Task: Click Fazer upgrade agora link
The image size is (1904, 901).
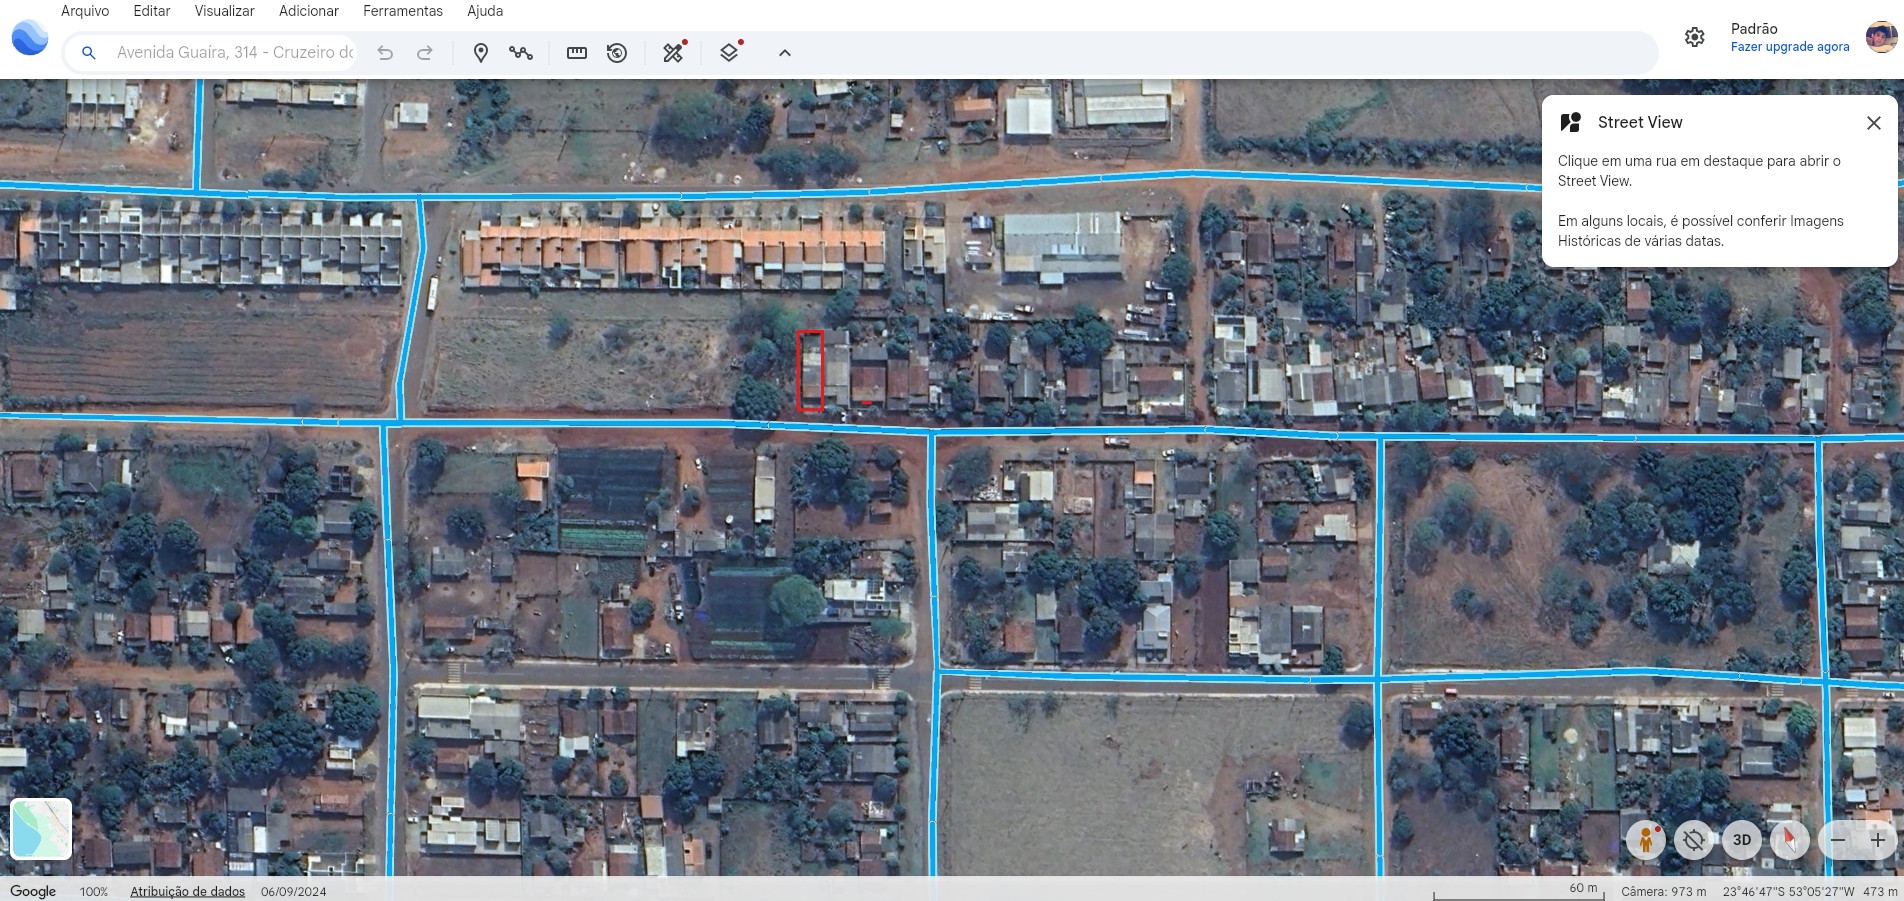Action: (x=1790, y=47)
